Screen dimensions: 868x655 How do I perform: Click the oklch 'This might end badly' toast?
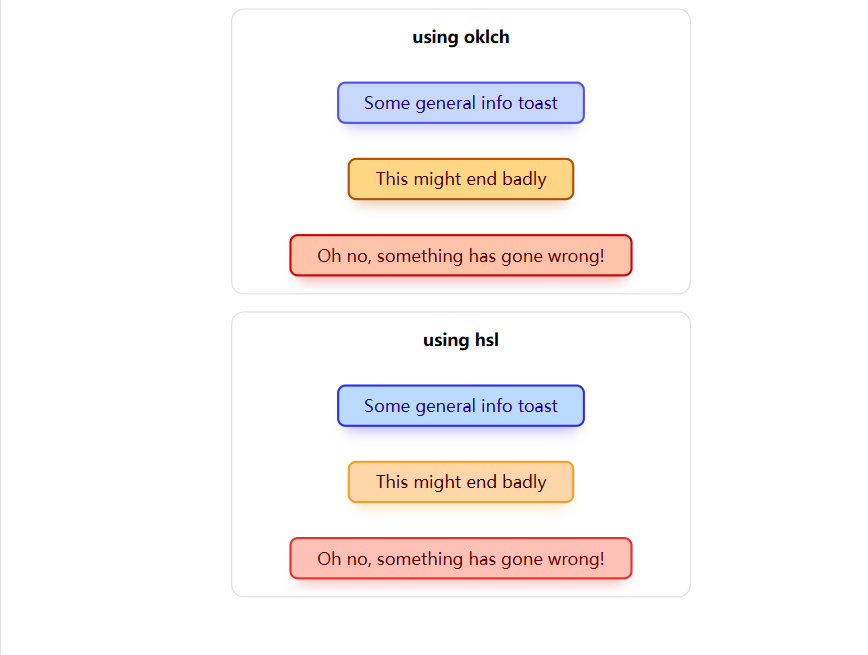pyautogui.click(x=460, y=179)
